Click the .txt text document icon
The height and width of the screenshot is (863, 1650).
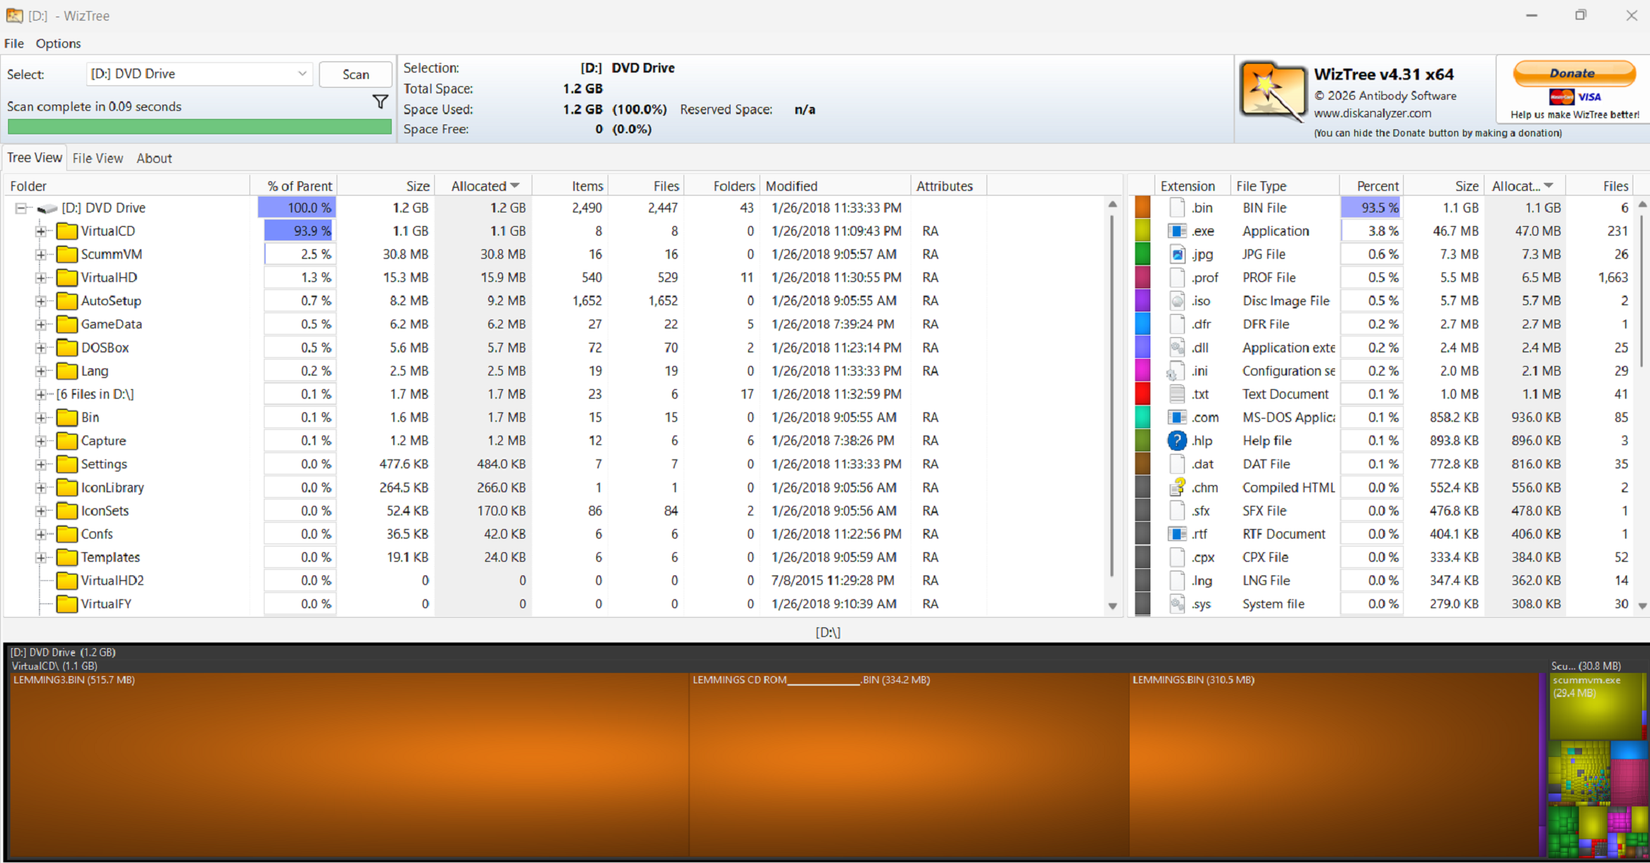[1177, 394]
